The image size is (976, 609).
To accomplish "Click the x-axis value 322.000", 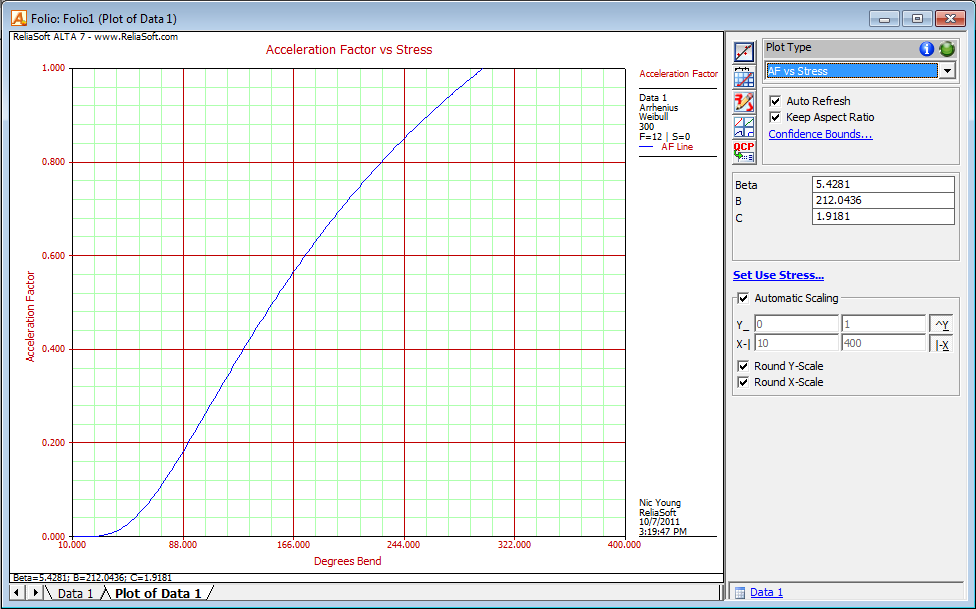I will click(514, 545).
